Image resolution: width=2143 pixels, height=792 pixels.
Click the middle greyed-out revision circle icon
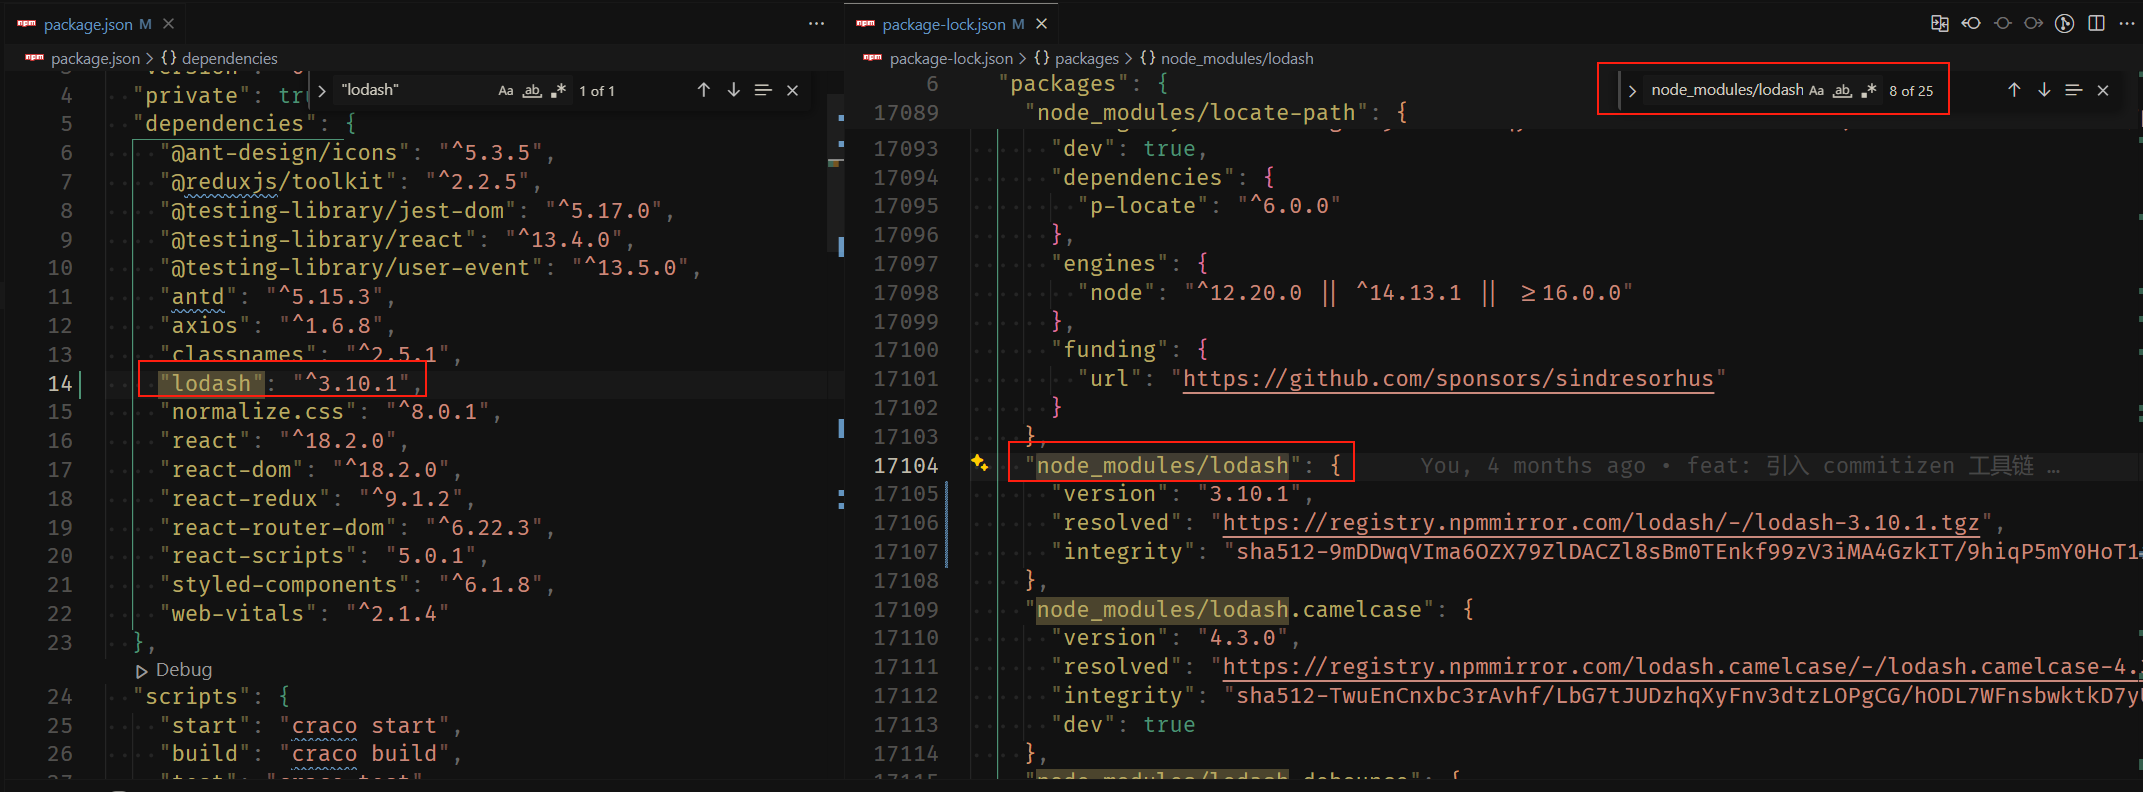pyautogui.click(x=2003, y=23)
